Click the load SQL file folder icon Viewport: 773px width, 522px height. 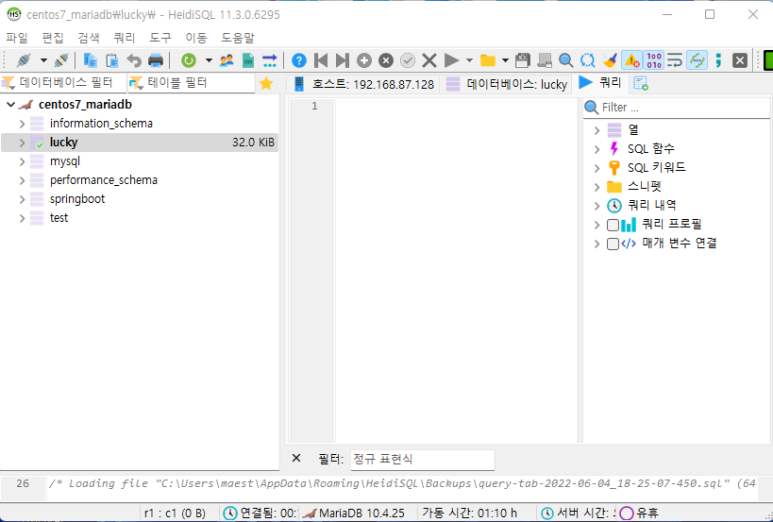pyautogui.click(x=488, y=61)
